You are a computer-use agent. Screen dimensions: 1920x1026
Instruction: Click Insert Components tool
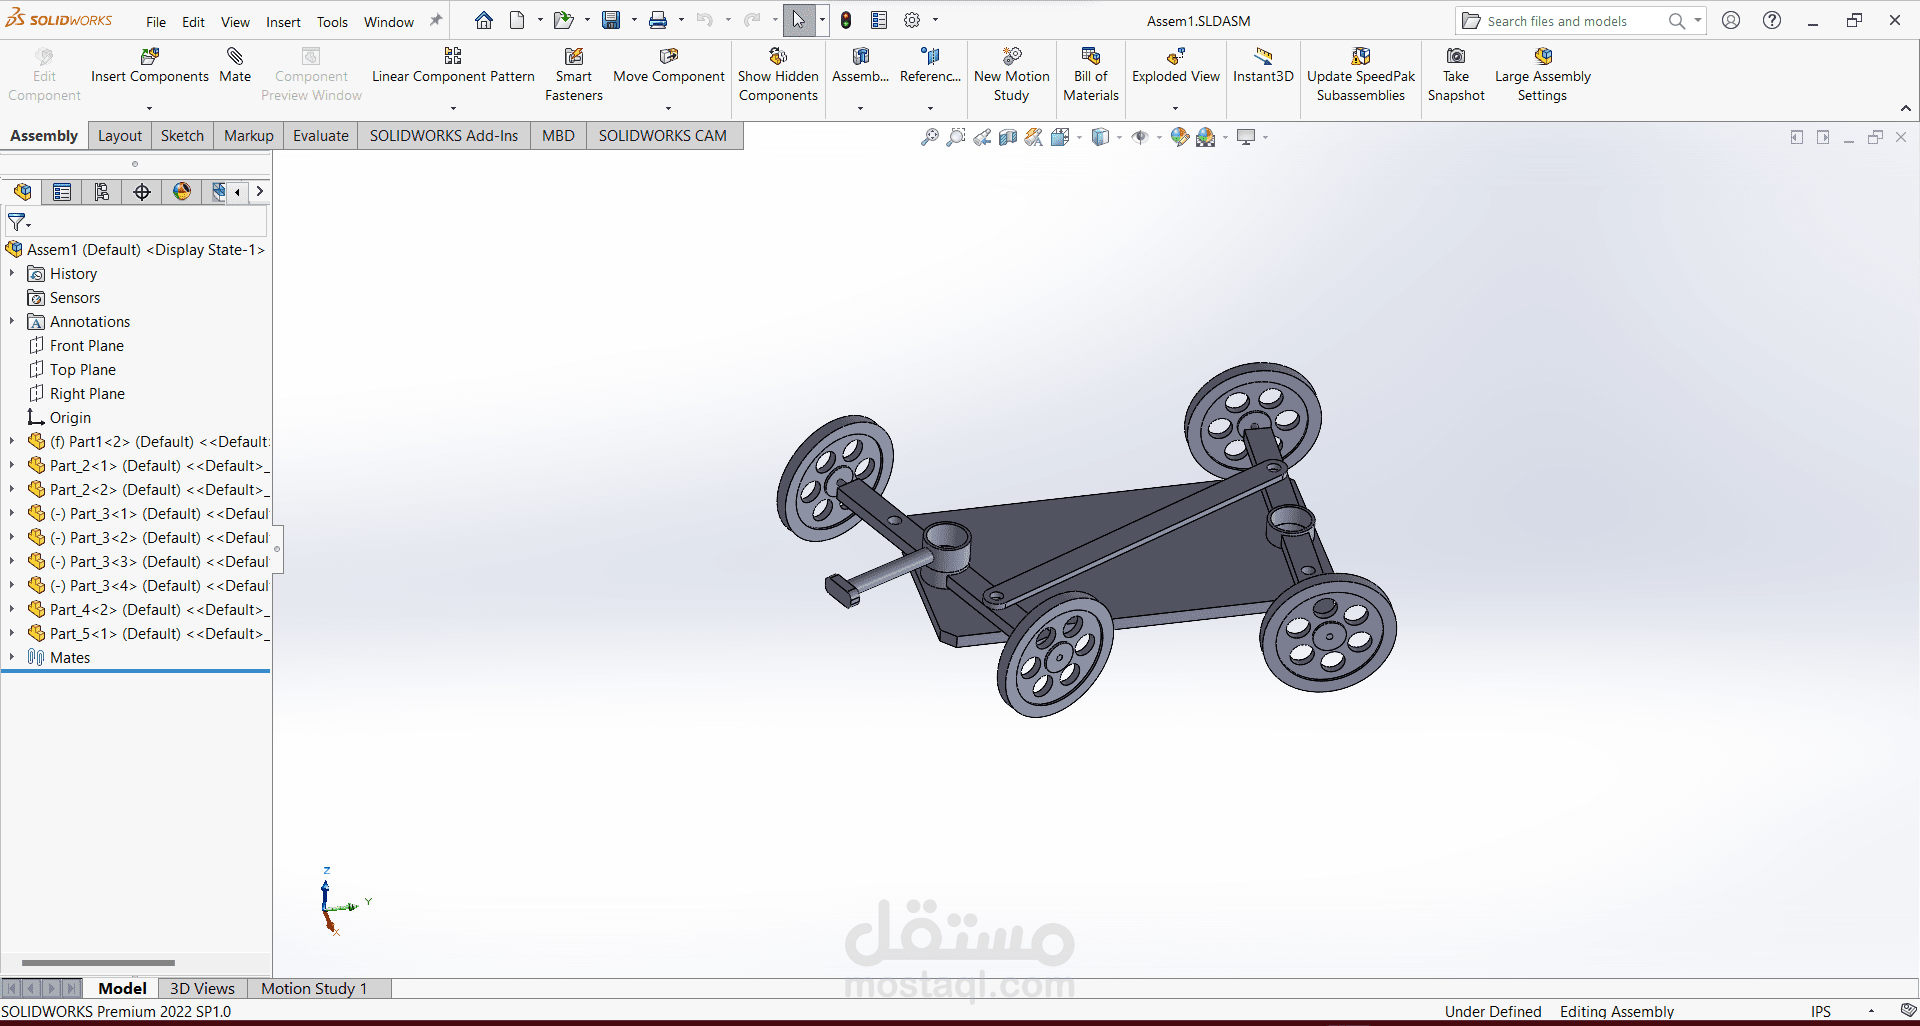150,66
